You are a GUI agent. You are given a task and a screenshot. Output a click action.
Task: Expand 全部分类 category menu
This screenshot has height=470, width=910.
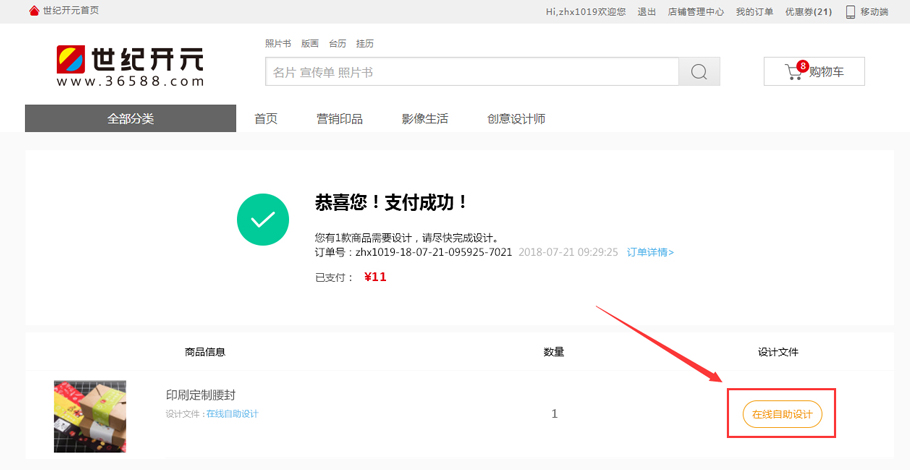tap(130, 118)
